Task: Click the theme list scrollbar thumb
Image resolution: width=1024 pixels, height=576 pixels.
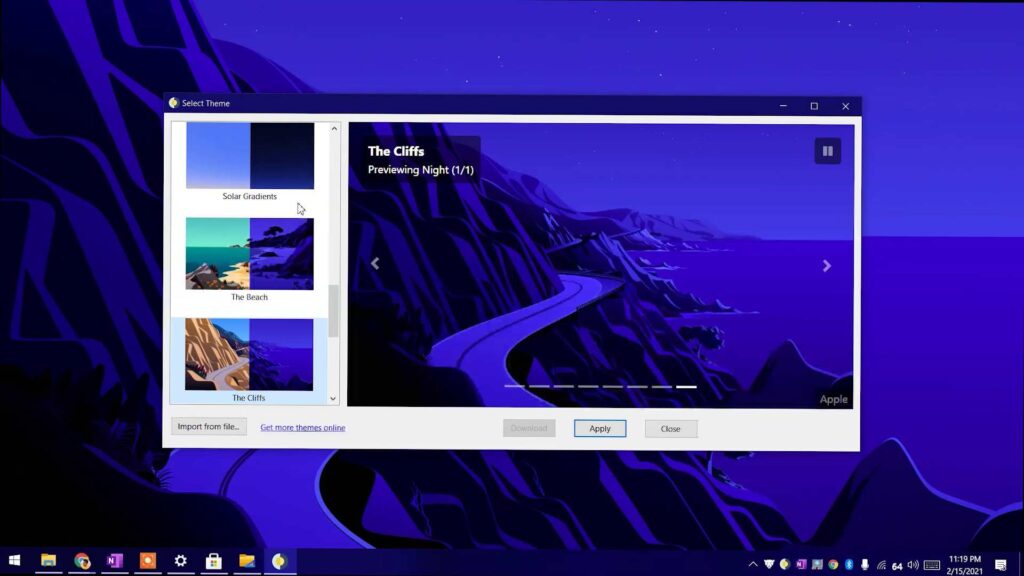Action: click(333, 311)
